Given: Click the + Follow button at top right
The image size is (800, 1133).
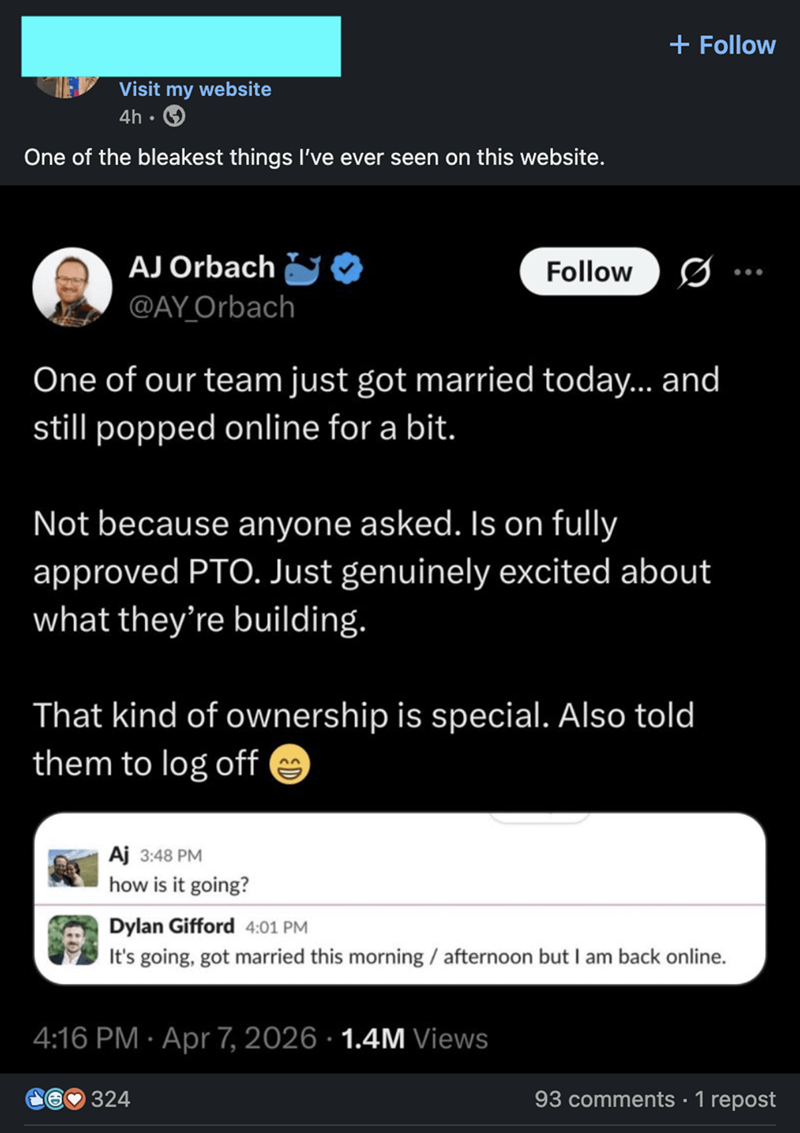Looking at the screenshot, I should pyautogui.click(x=722, y=45).
